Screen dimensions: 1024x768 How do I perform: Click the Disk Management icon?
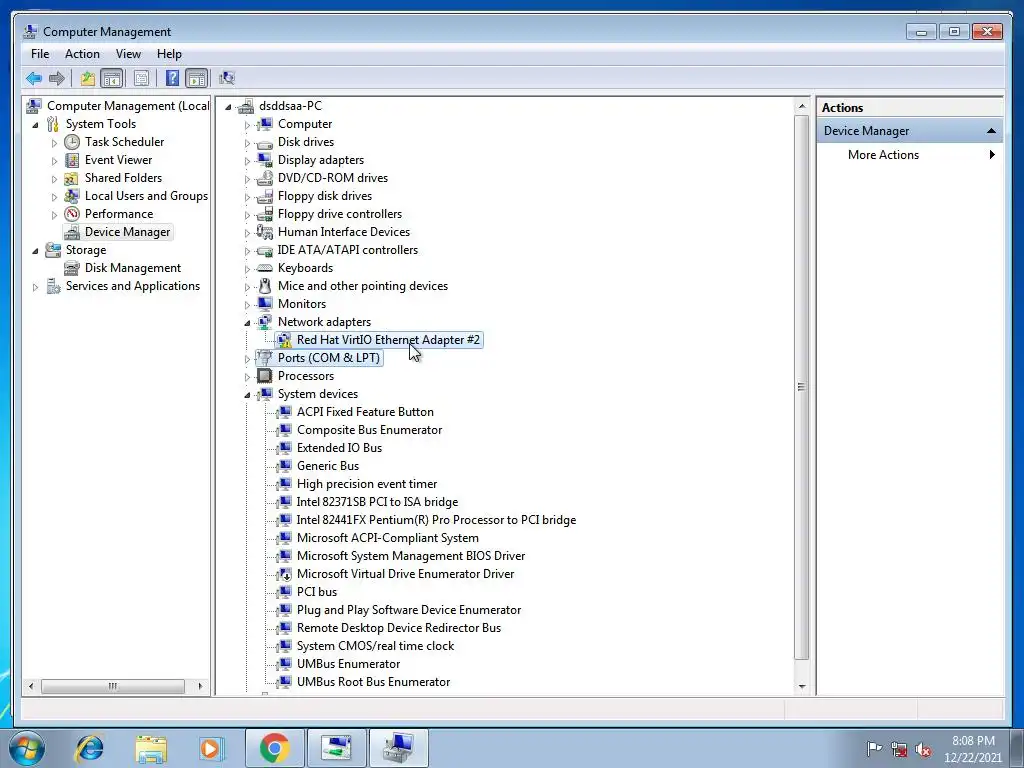(x=72, y=268)
